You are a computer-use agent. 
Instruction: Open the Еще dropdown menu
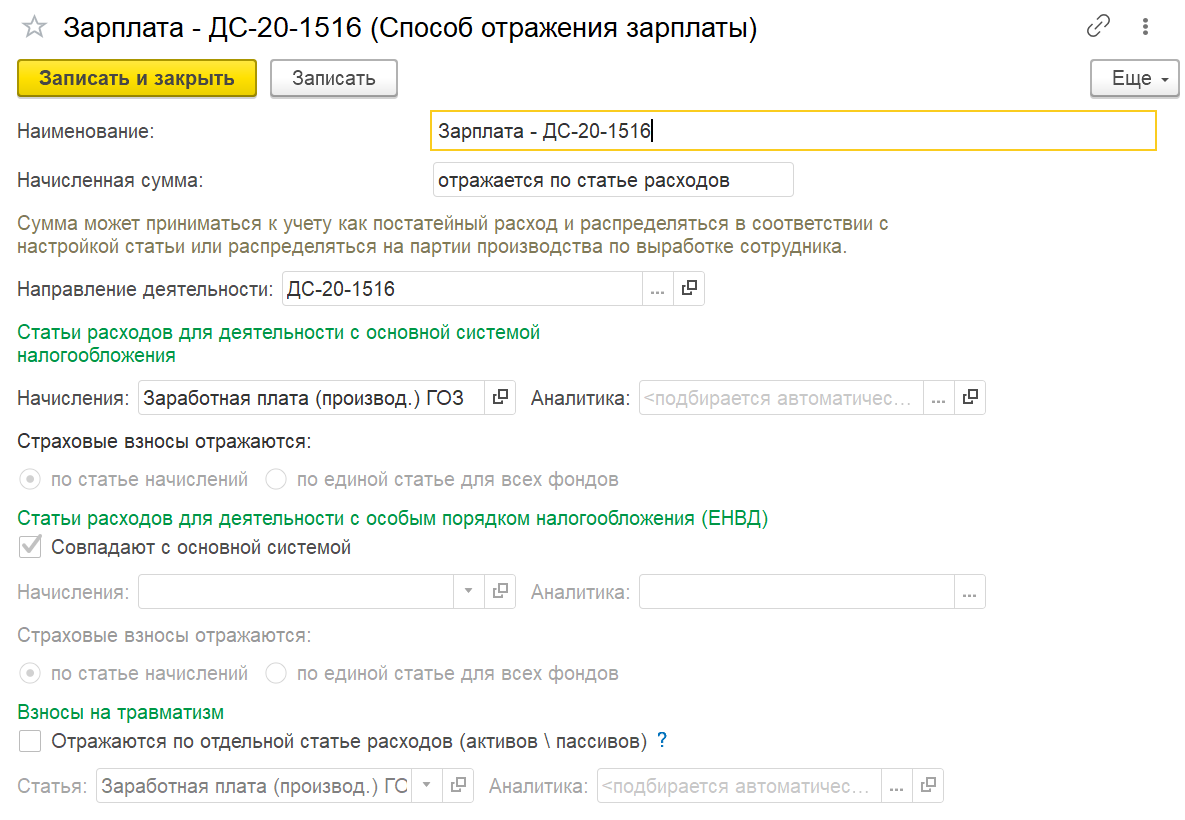[x=1134, y=79]
